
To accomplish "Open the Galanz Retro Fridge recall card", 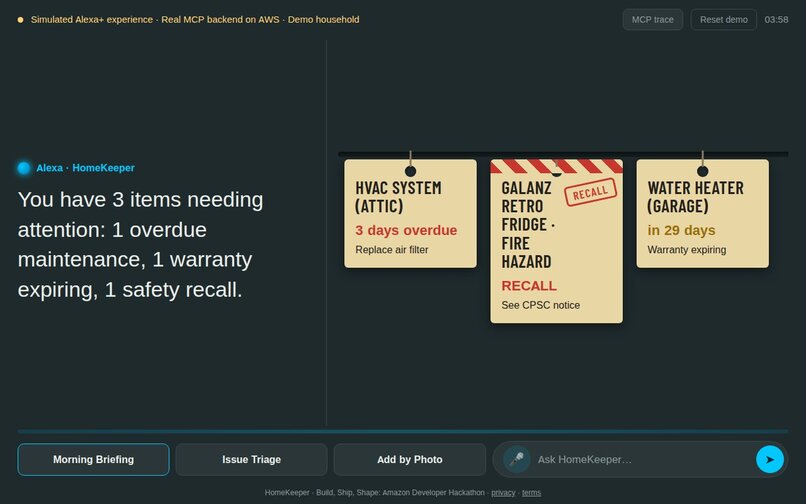I will coord(556,241).
